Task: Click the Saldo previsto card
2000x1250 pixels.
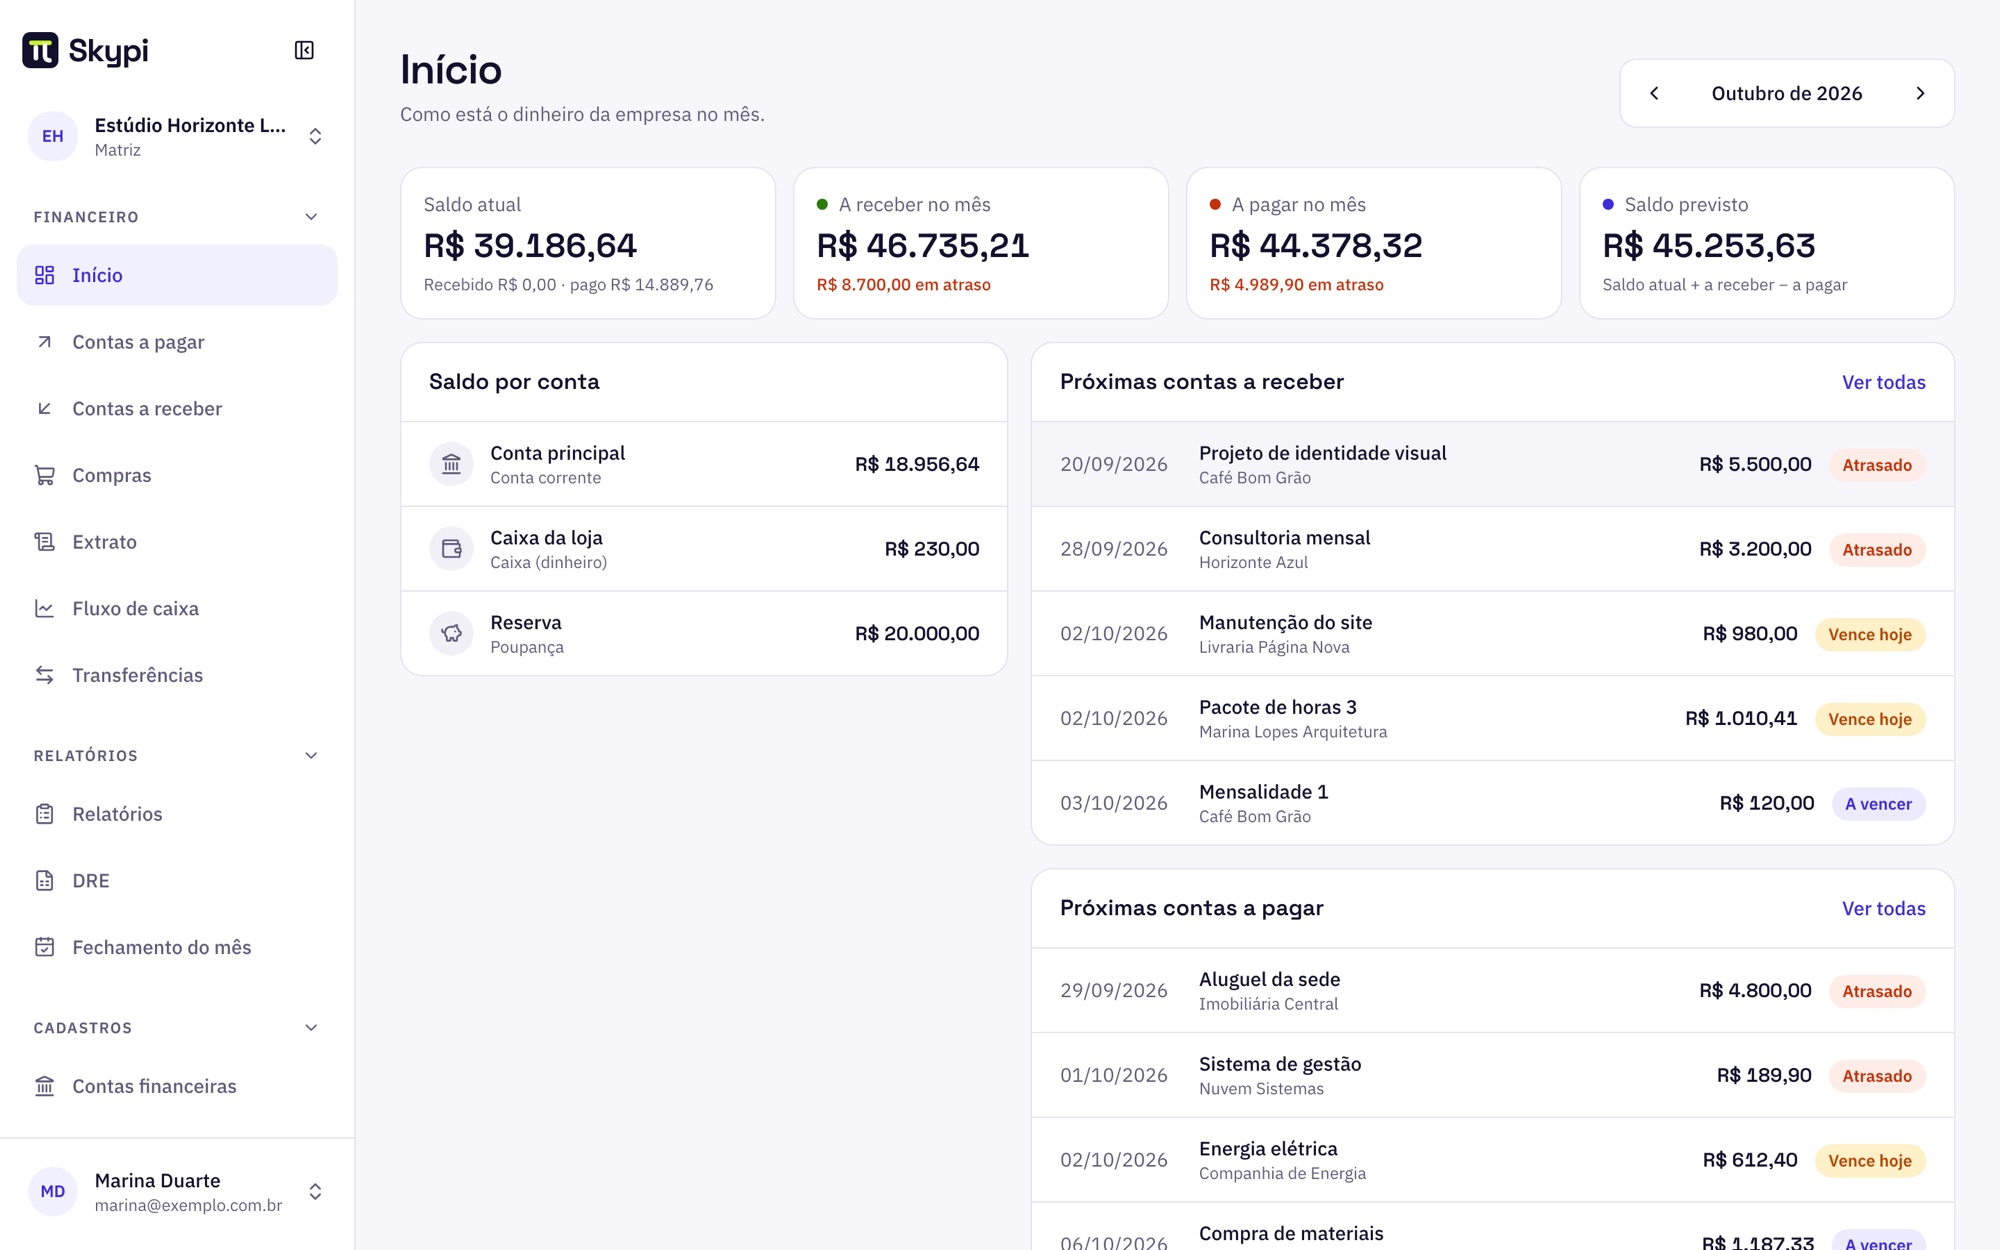Action: 1767,243
